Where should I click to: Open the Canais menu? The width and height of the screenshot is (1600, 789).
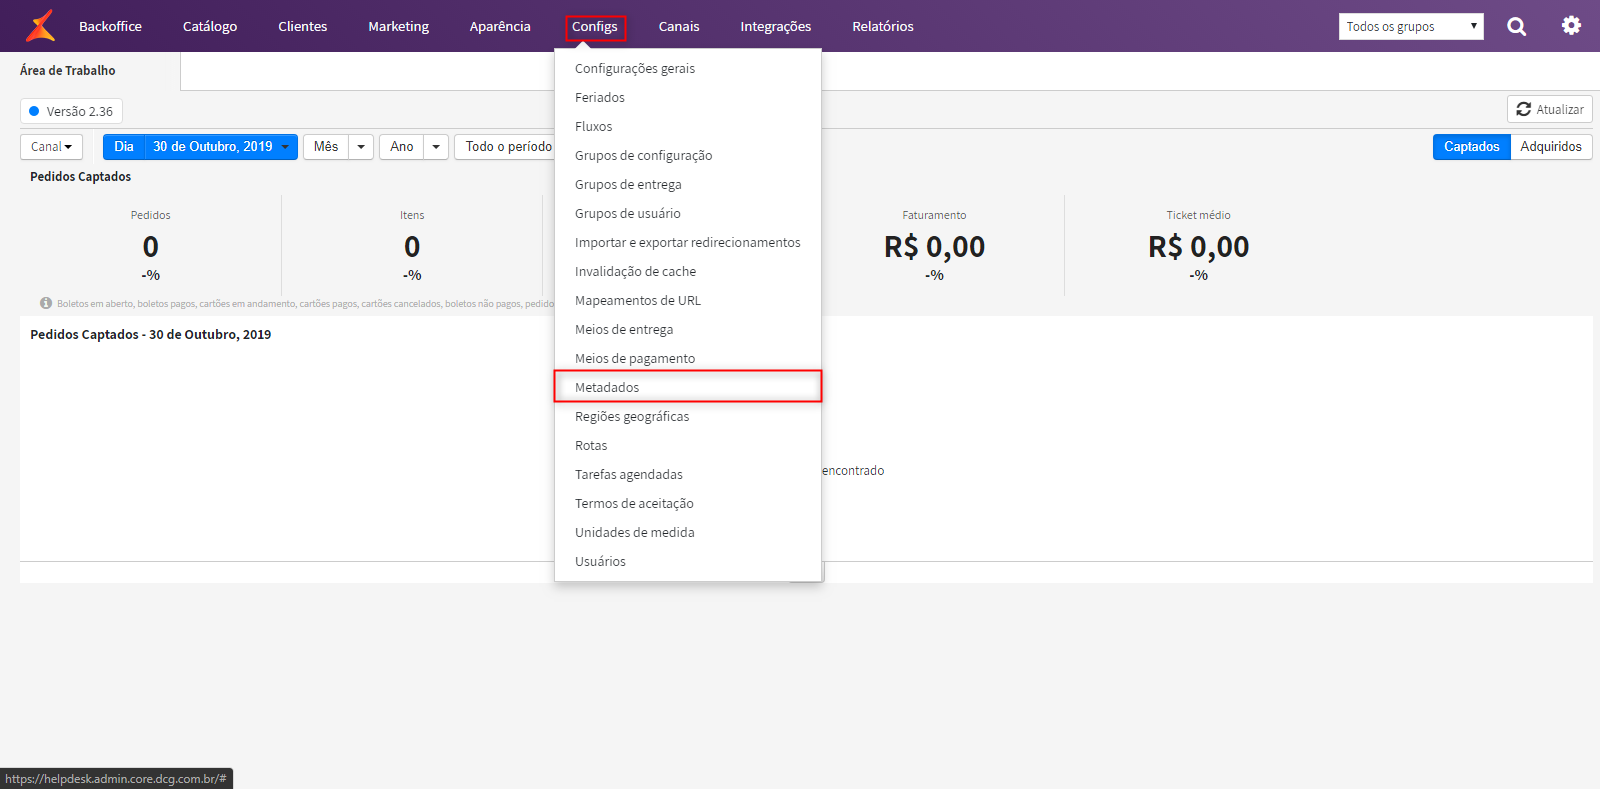tap(679, 27)
